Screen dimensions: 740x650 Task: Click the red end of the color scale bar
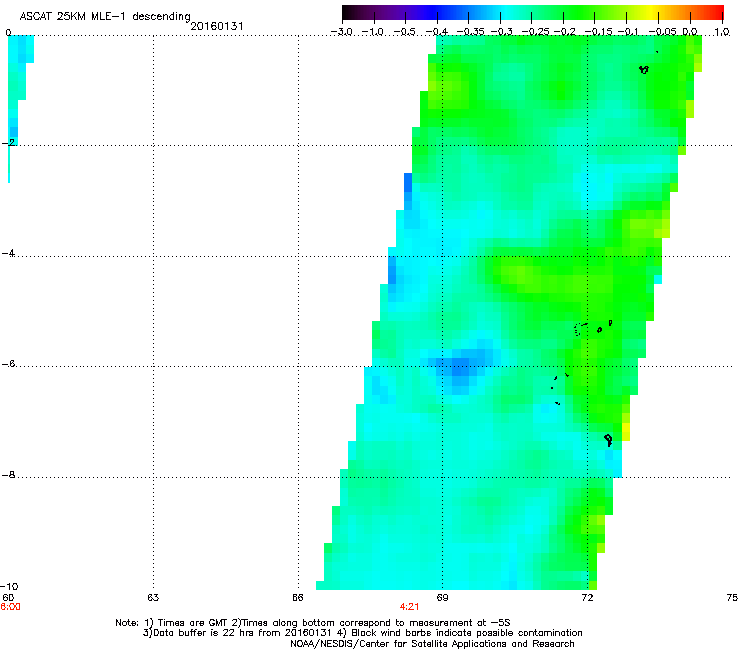pyautogui.click(x=715, y=13)
